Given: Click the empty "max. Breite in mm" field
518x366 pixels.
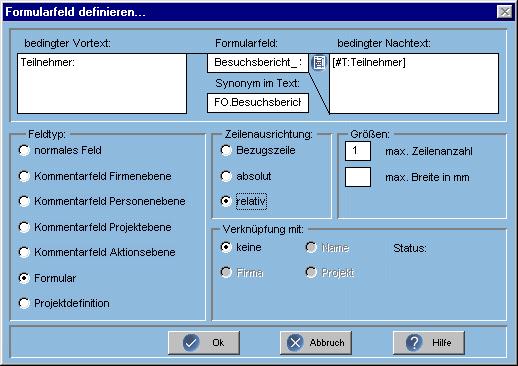Looking at the screenshot, I should tap(358, 177).
